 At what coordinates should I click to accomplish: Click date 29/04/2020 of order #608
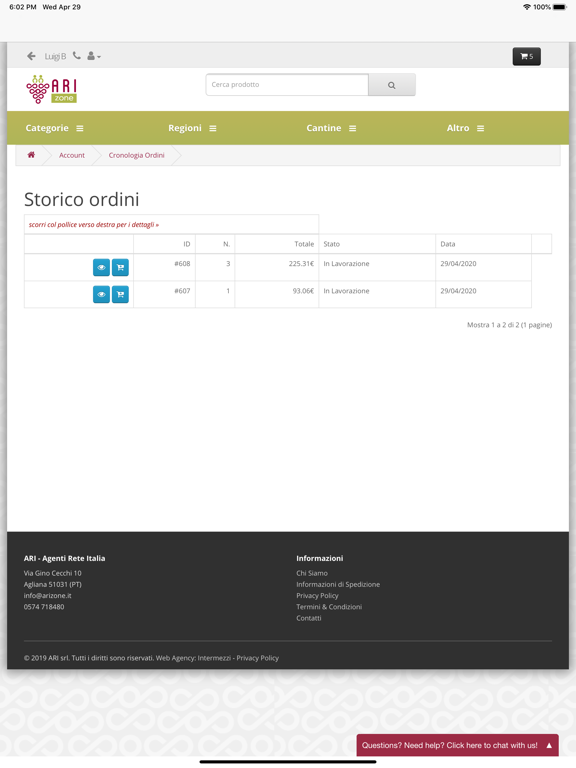(x=458, y=264)
